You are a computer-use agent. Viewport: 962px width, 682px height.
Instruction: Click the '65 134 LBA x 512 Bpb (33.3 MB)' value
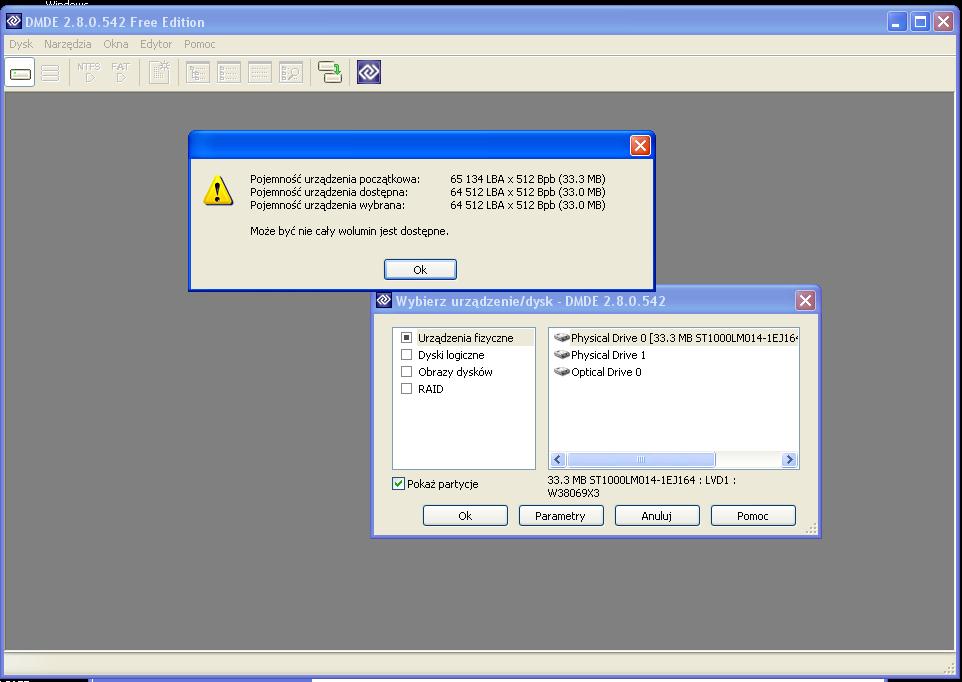528,179
